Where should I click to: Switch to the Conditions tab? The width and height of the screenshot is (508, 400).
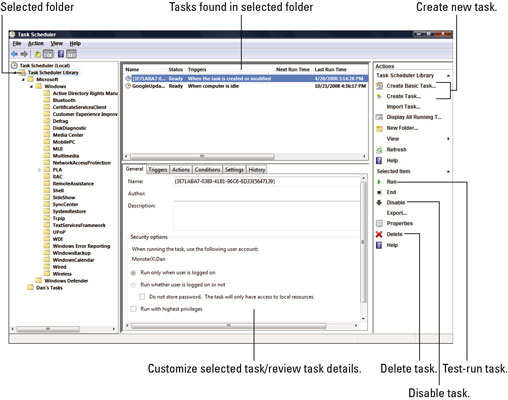click(207, 170)
